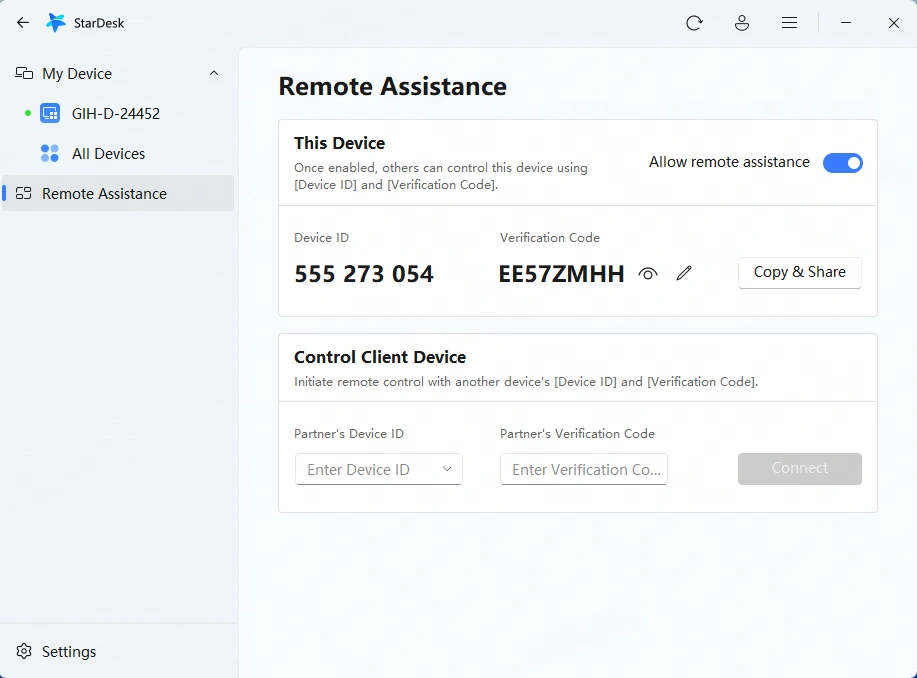
Task: Edit verification code with pencil icon
Action: pyautogui.click(x=684, y=273)
